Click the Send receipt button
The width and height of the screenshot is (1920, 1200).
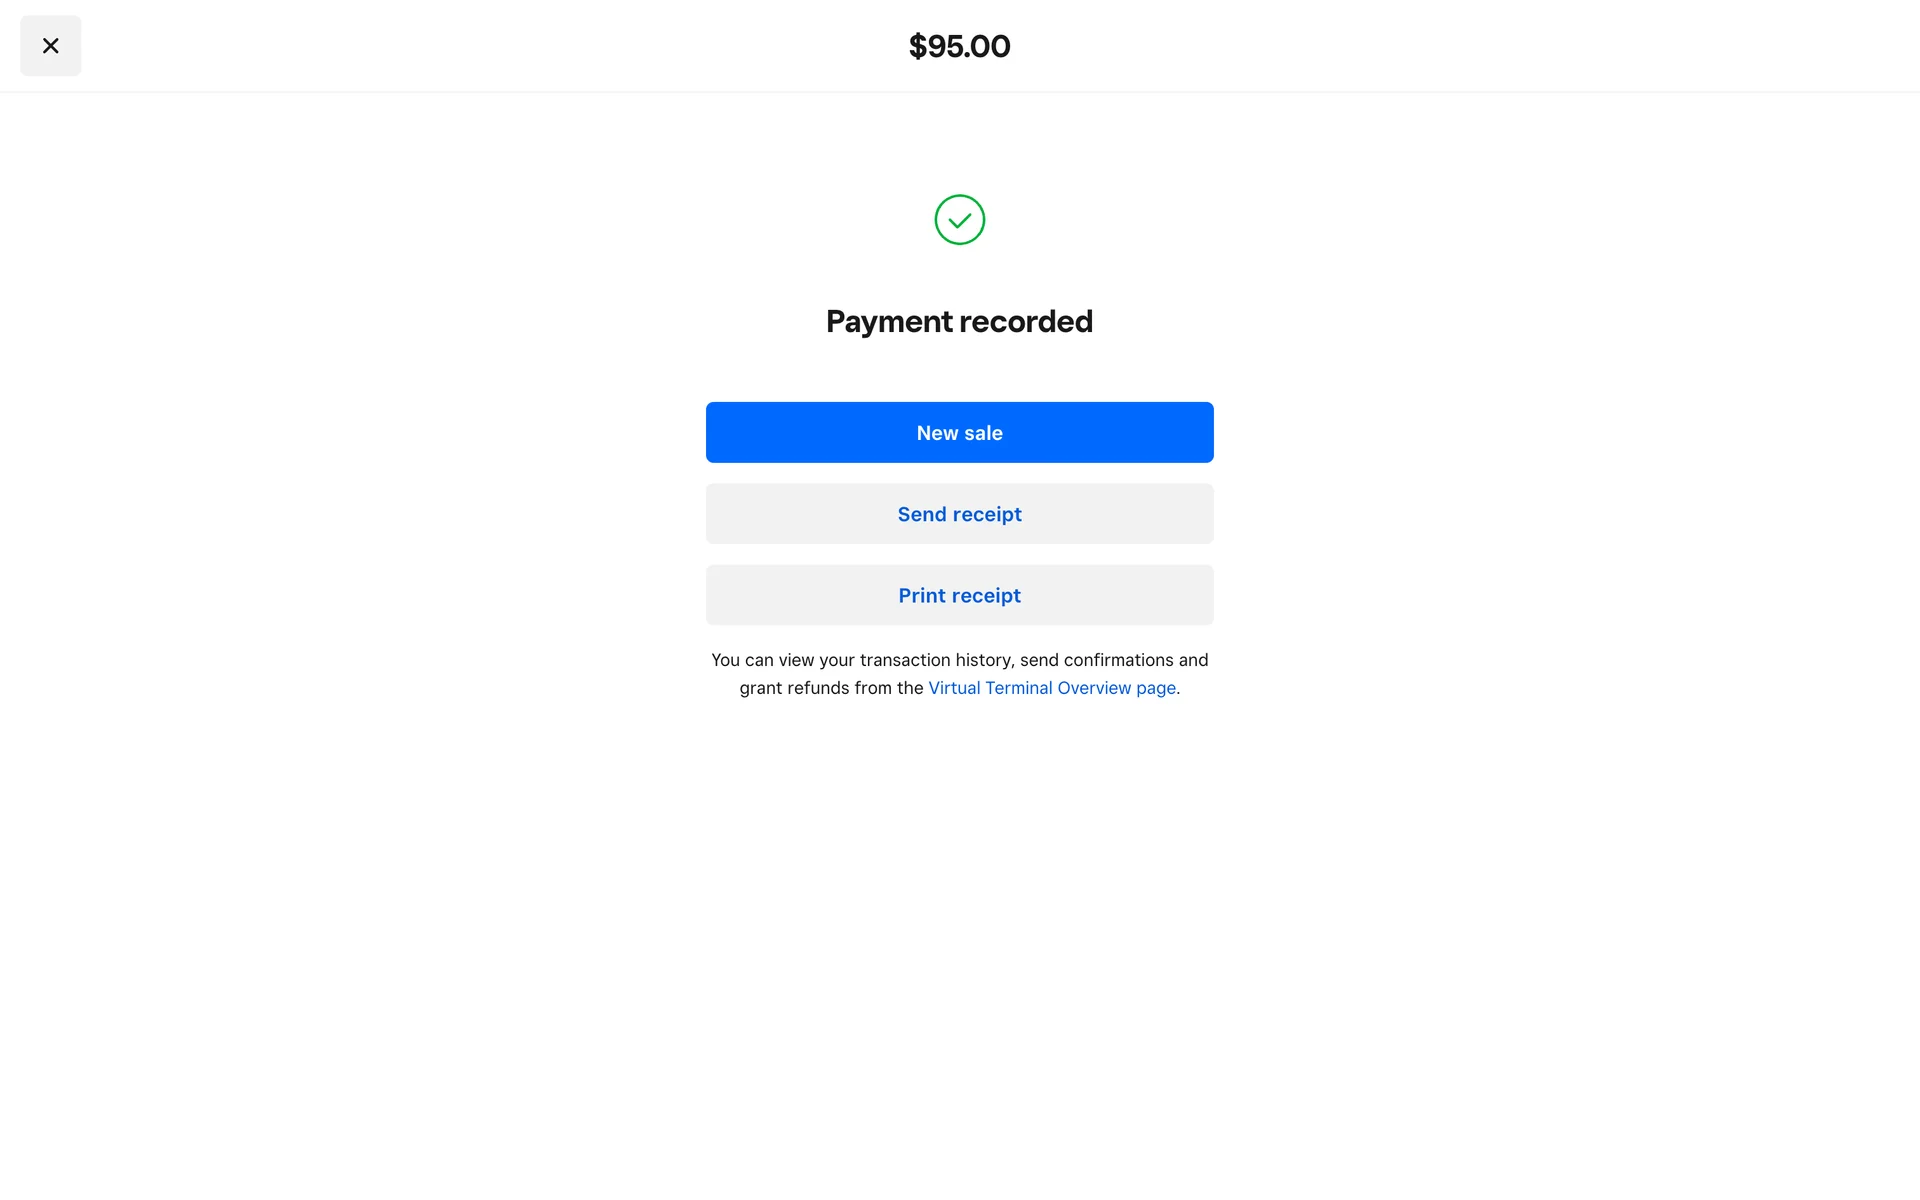tap(959, 514)
